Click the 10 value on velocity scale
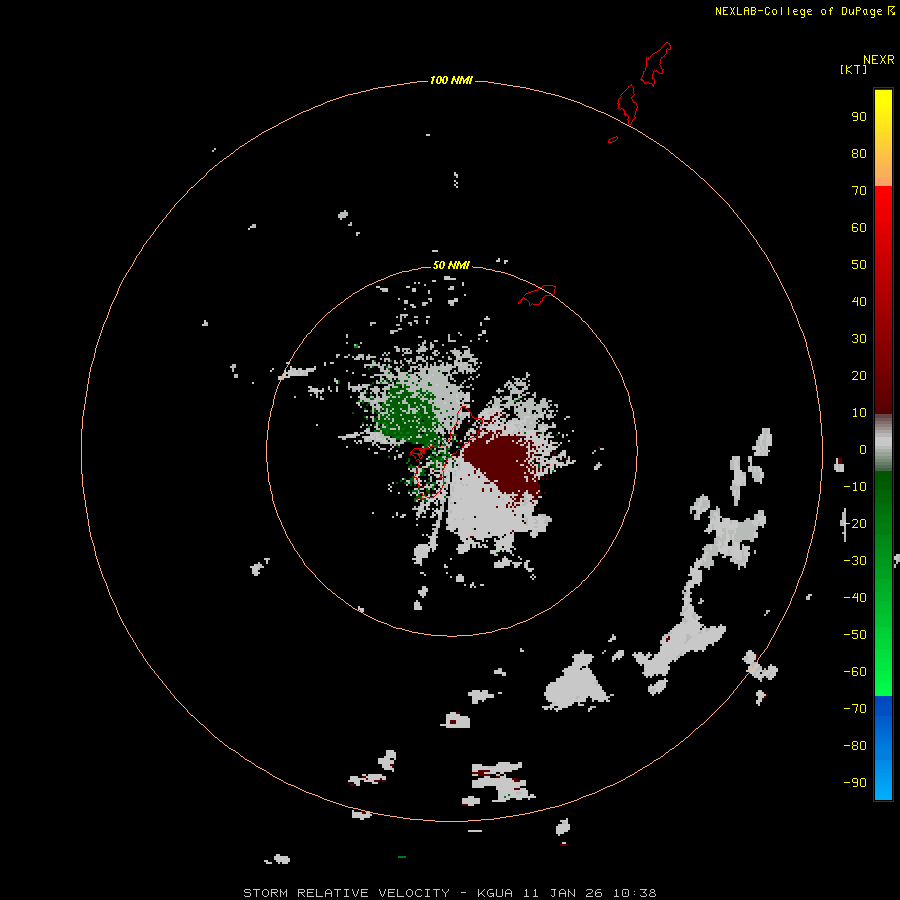Viewport: 900px width, 900px height. pyautogui.click(x=859, y=413)
